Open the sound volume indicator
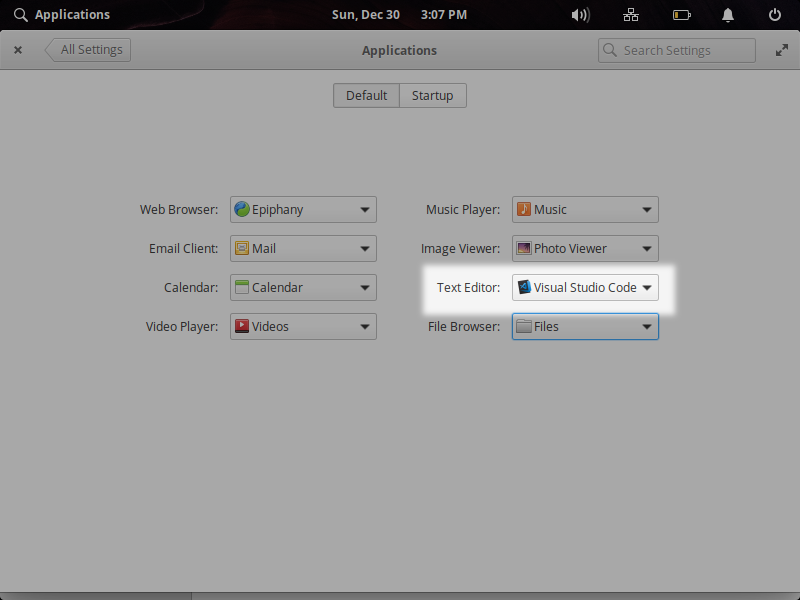The width and height of the screenshot is (800, 600). [x=580, y=15]
